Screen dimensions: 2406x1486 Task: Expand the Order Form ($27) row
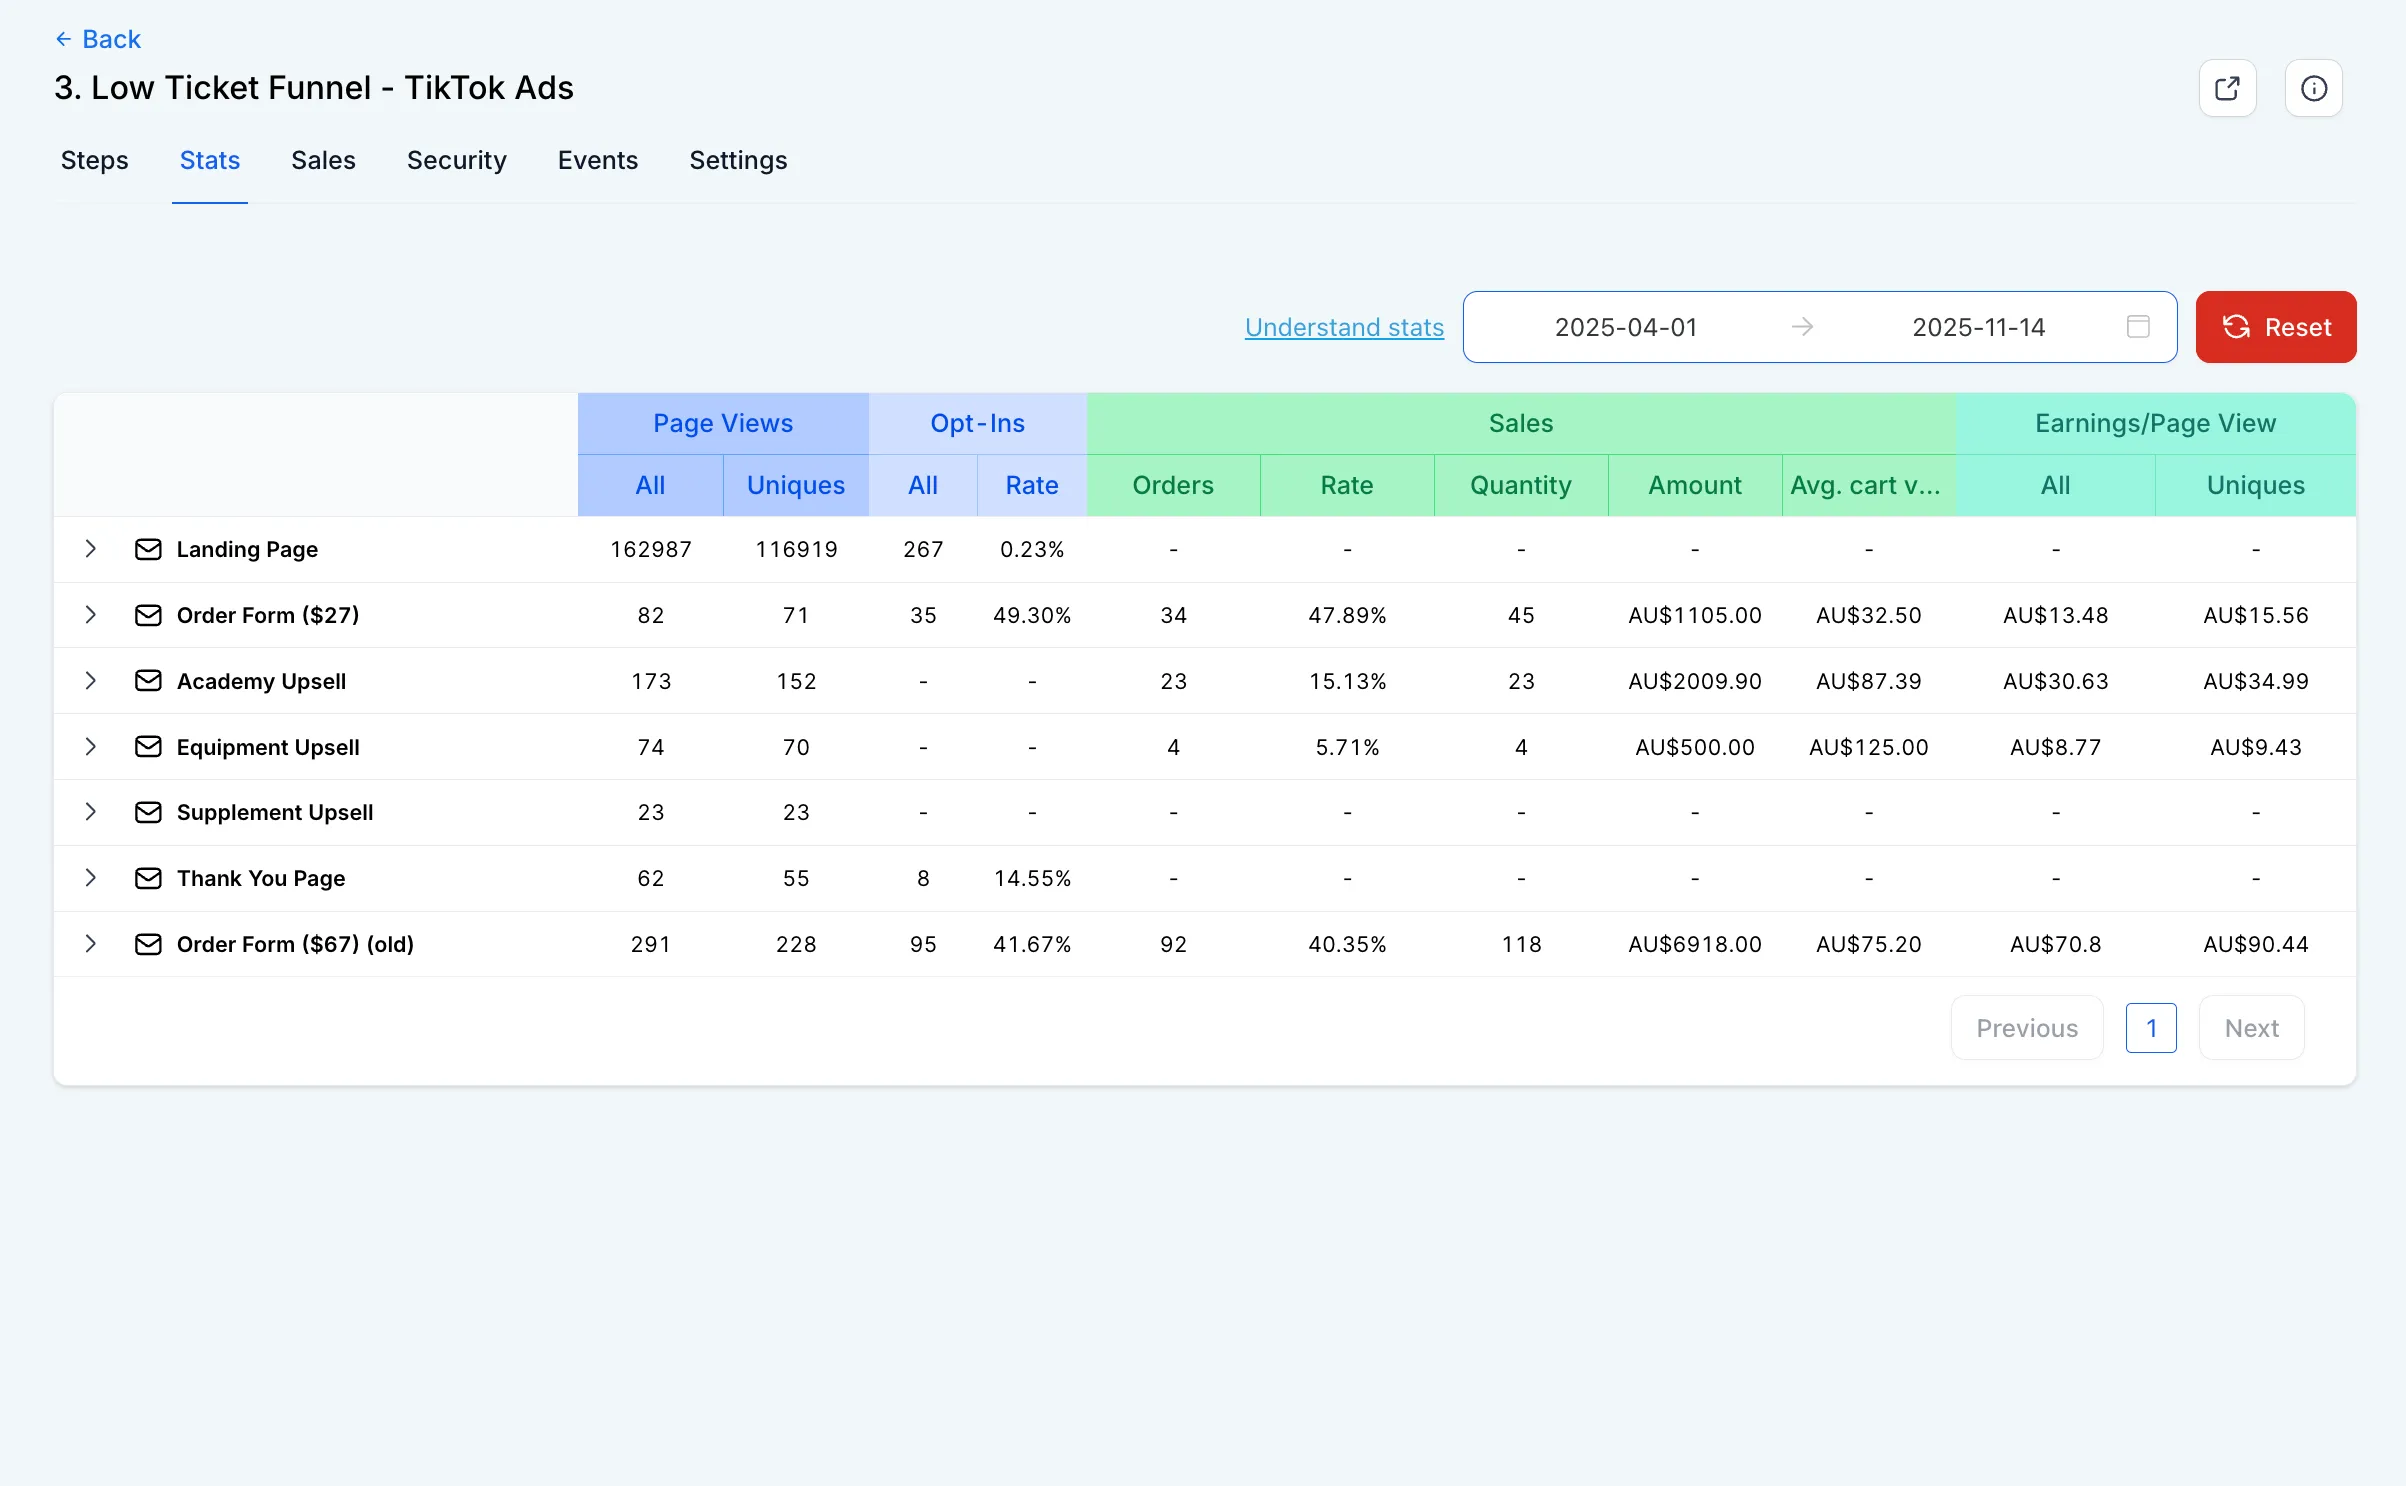91,615
